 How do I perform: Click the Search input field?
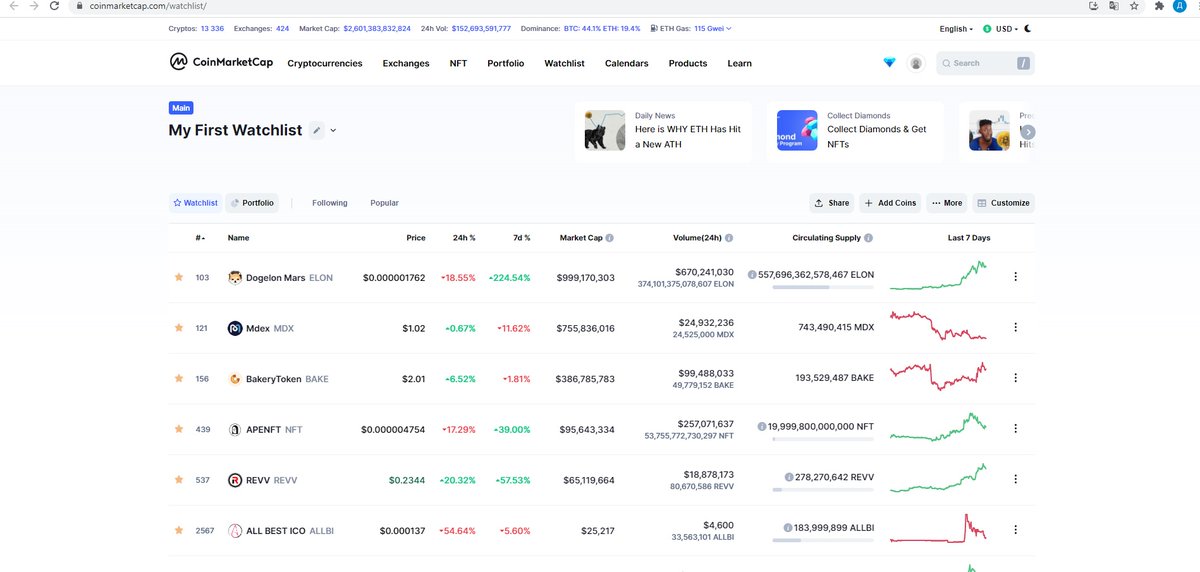pyautogui.click(x=985, y=63)
